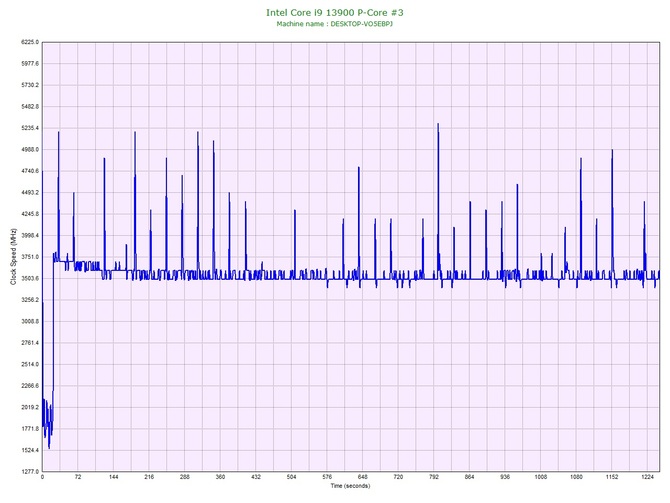The width and height of the screenshot is (670, 503).
Task: Select the 576 seconds x-axis label
Action: coord(327,477)
